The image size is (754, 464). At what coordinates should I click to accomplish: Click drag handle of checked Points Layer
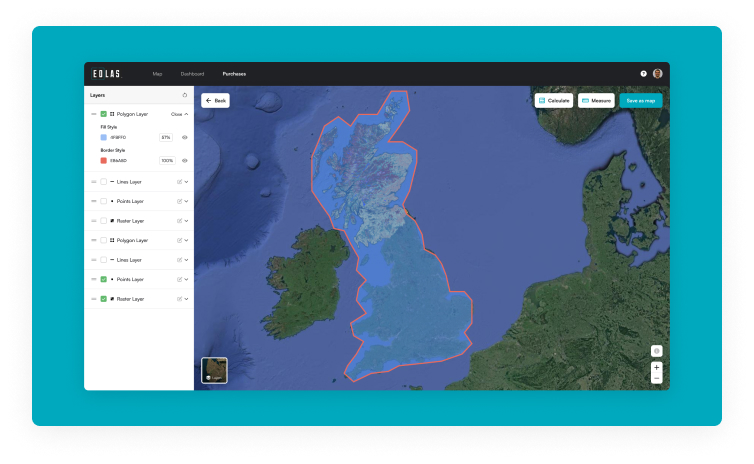94,279
